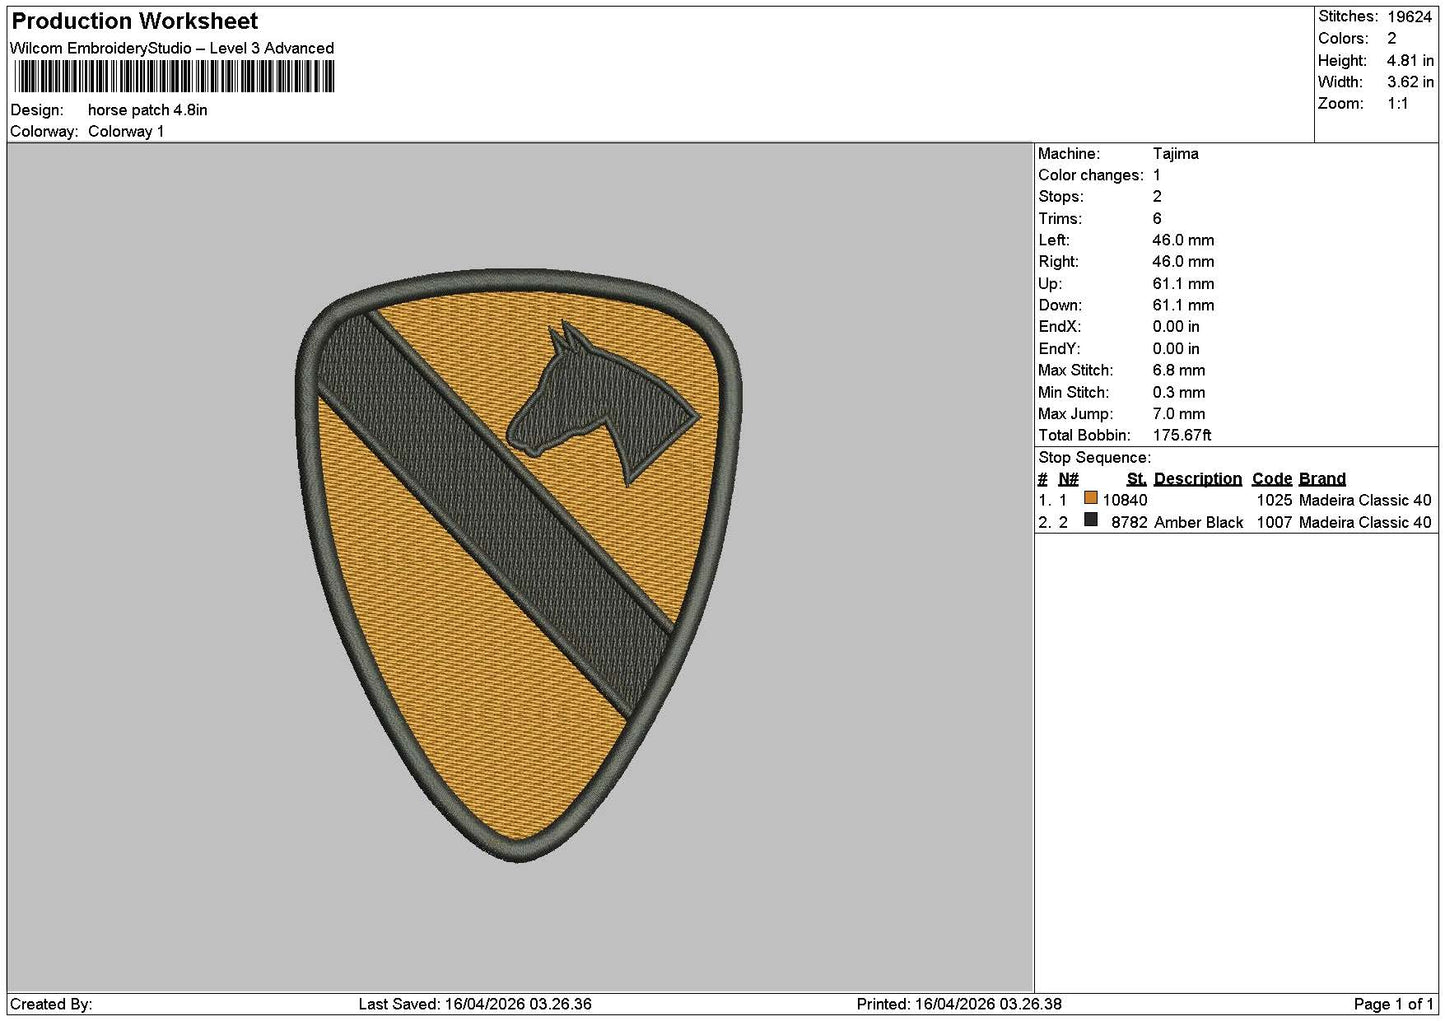Viewport: 1445px width, 1021px height.
Task: Click 'Madeira Classic 40' in row 2
Action: pos(1365,522)
